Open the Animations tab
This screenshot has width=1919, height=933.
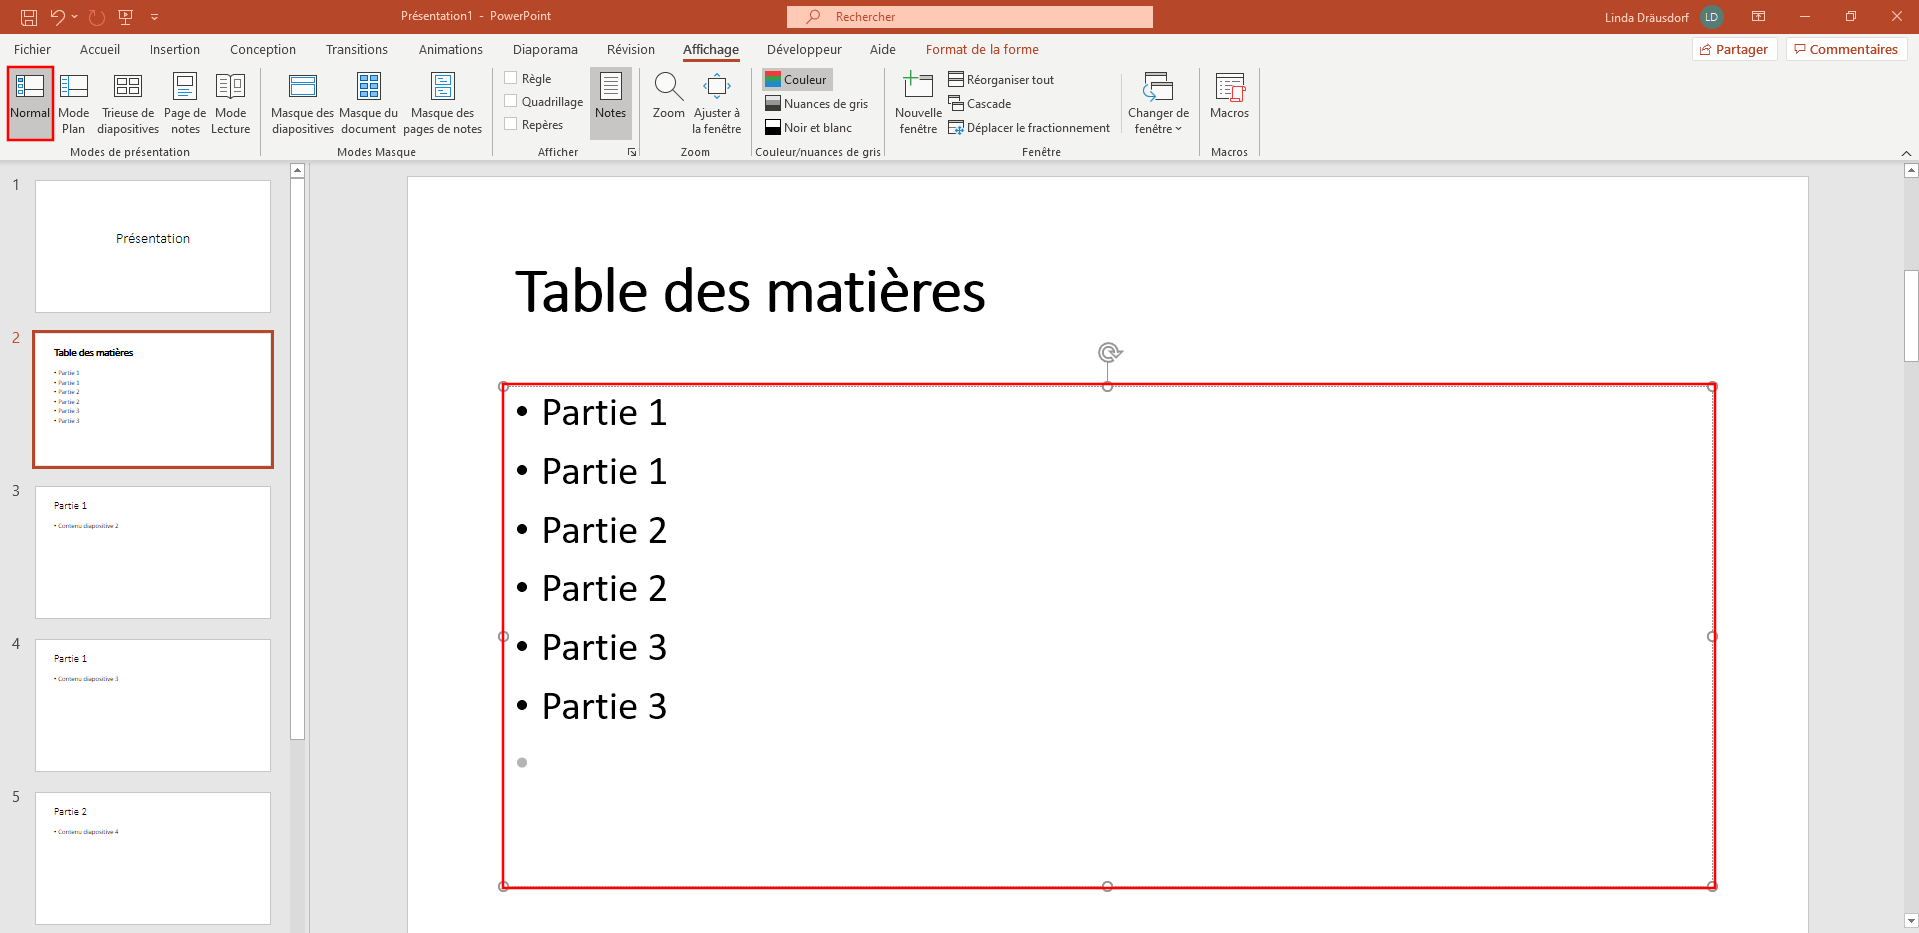pyautogui.click(x=451, y=49)
